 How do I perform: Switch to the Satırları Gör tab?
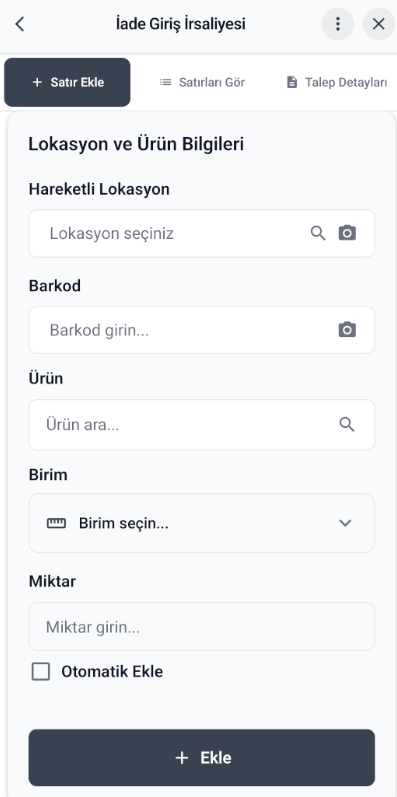(202, 82)
